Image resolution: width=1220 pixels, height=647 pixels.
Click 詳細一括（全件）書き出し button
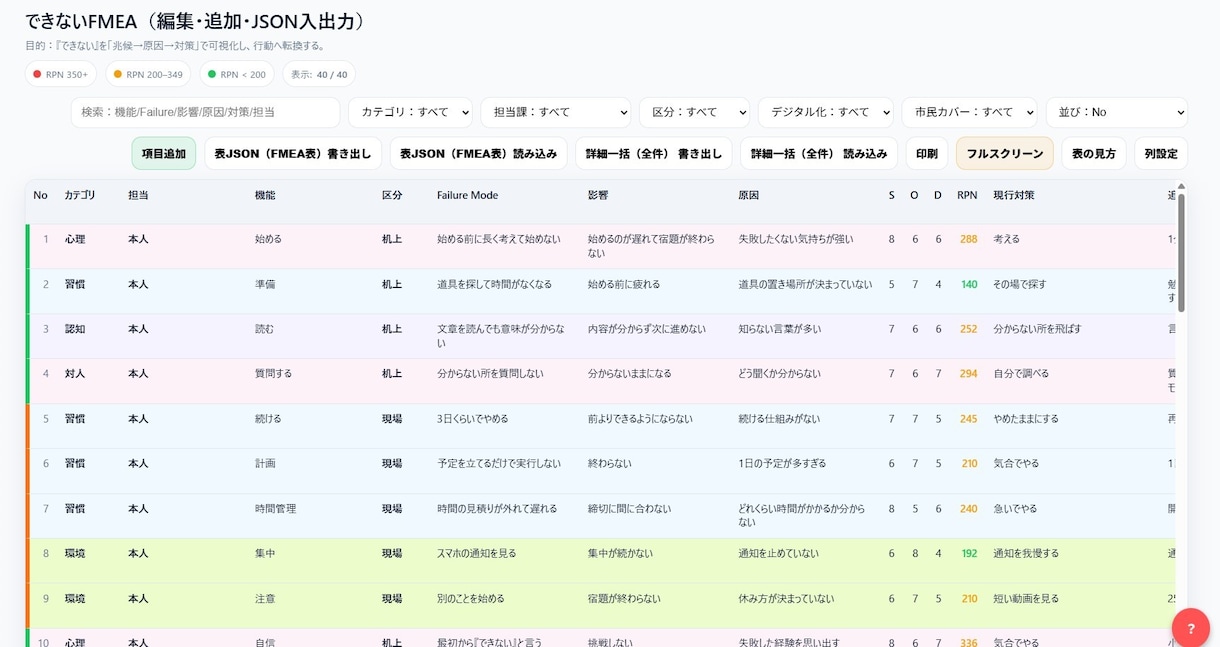(653, 153)
